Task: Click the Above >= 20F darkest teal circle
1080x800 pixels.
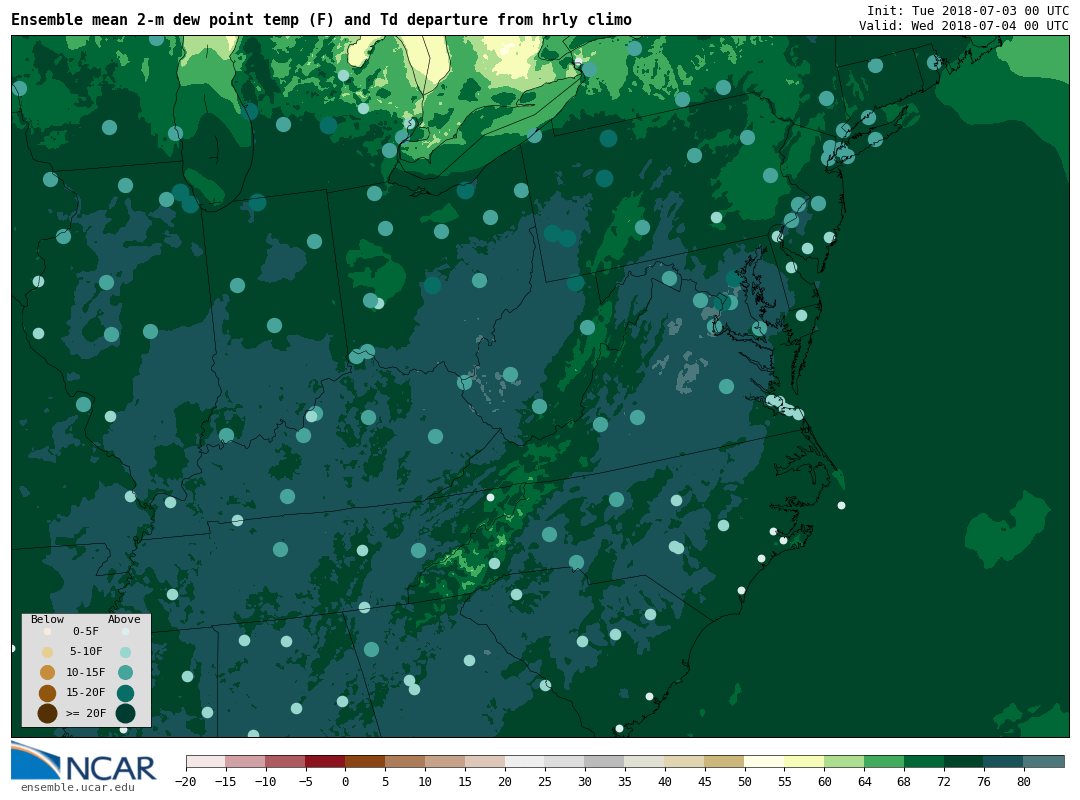Action: 125,713
